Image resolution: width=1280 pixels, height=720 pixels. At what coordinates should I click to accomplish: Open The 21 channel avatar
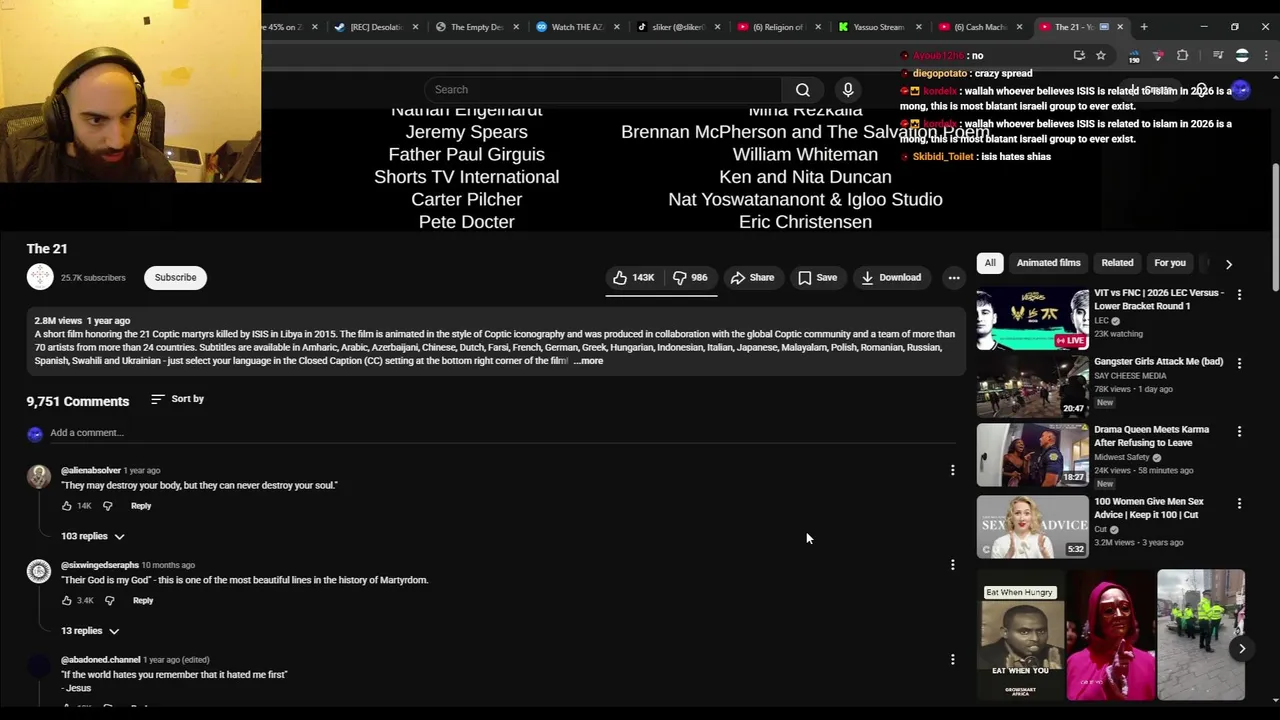point(40,277)
